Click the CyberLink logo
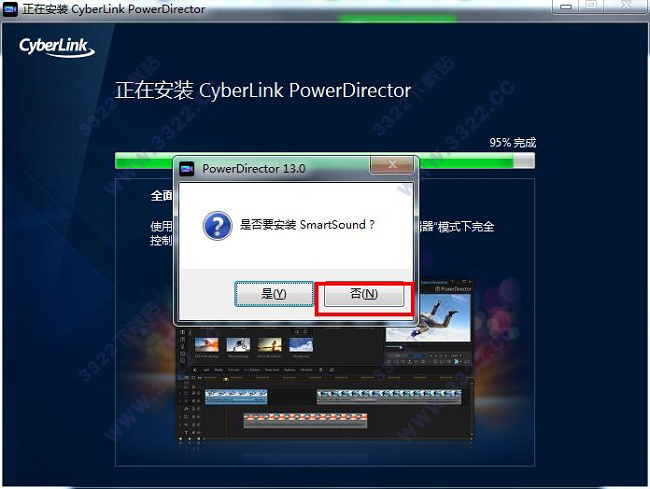 point(57,47)
